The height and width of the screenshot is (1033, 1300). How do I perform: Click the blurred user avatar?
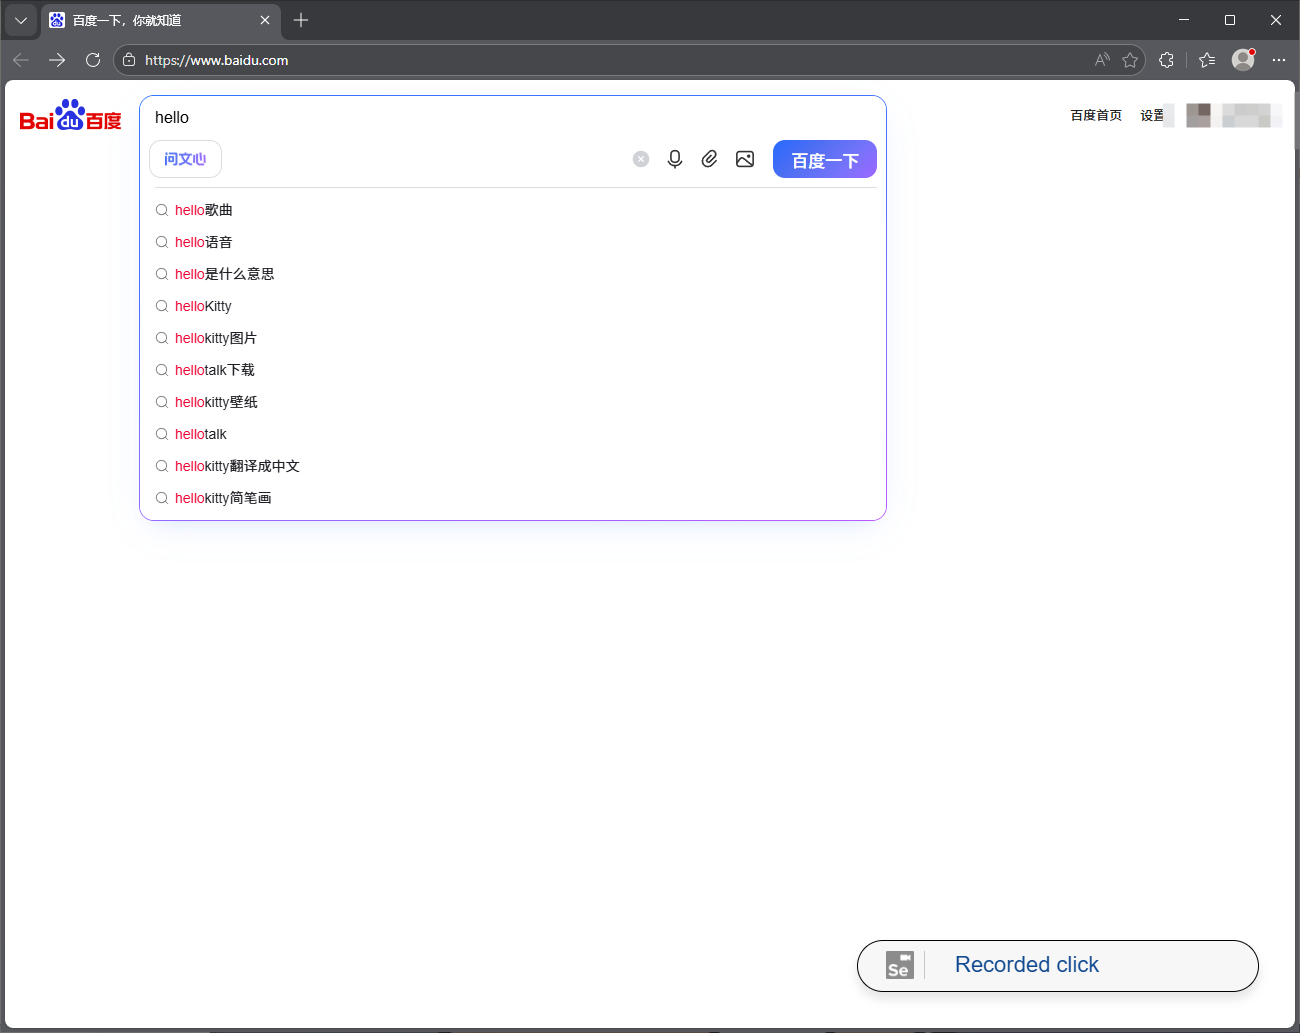tap(1198, 115)
